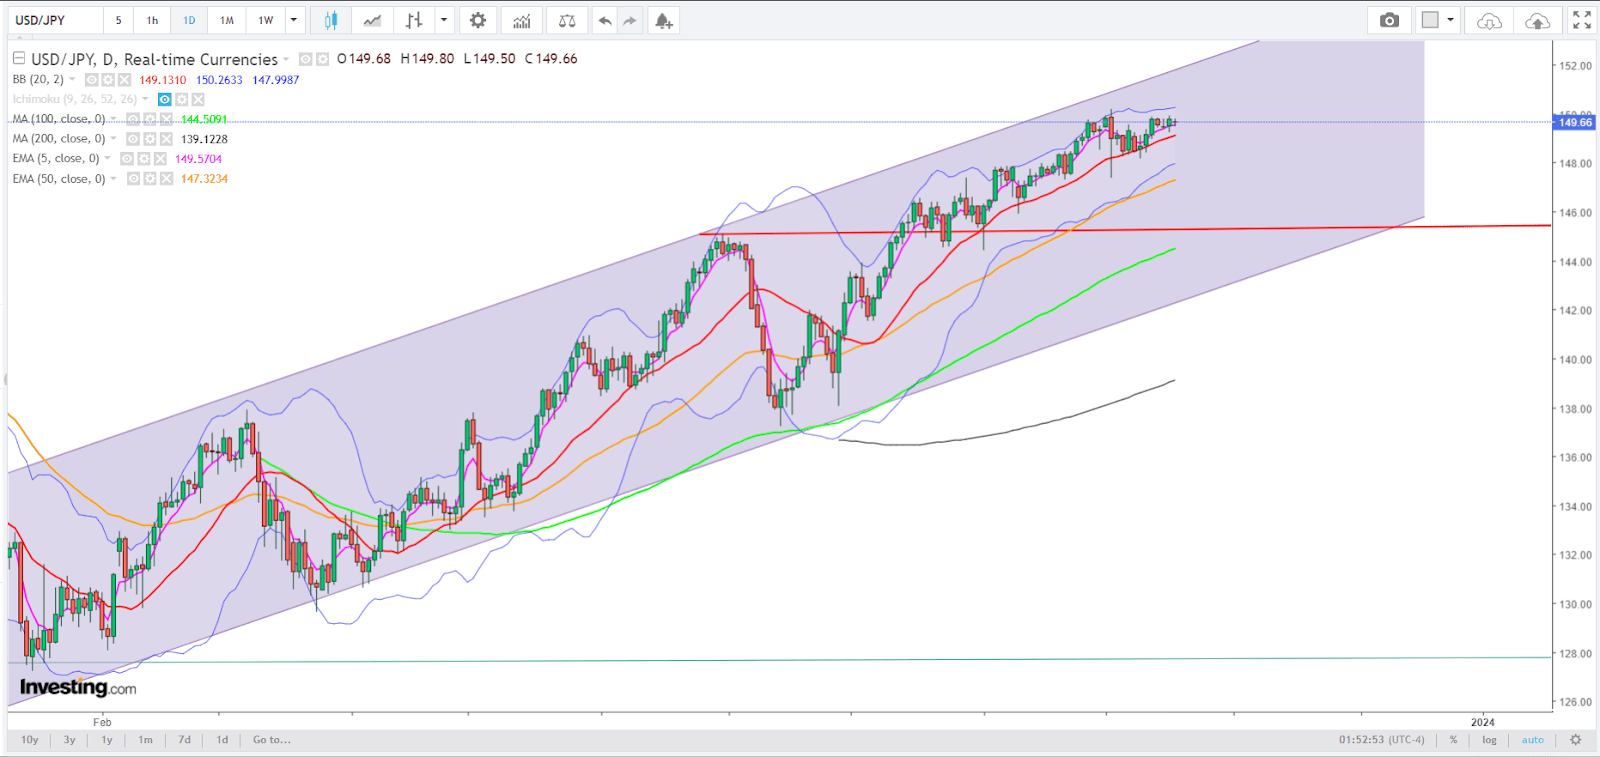1600x757 pixels.
Task: Toggle visibility of MA (100, close, 0)
Action: pos(132,119)
